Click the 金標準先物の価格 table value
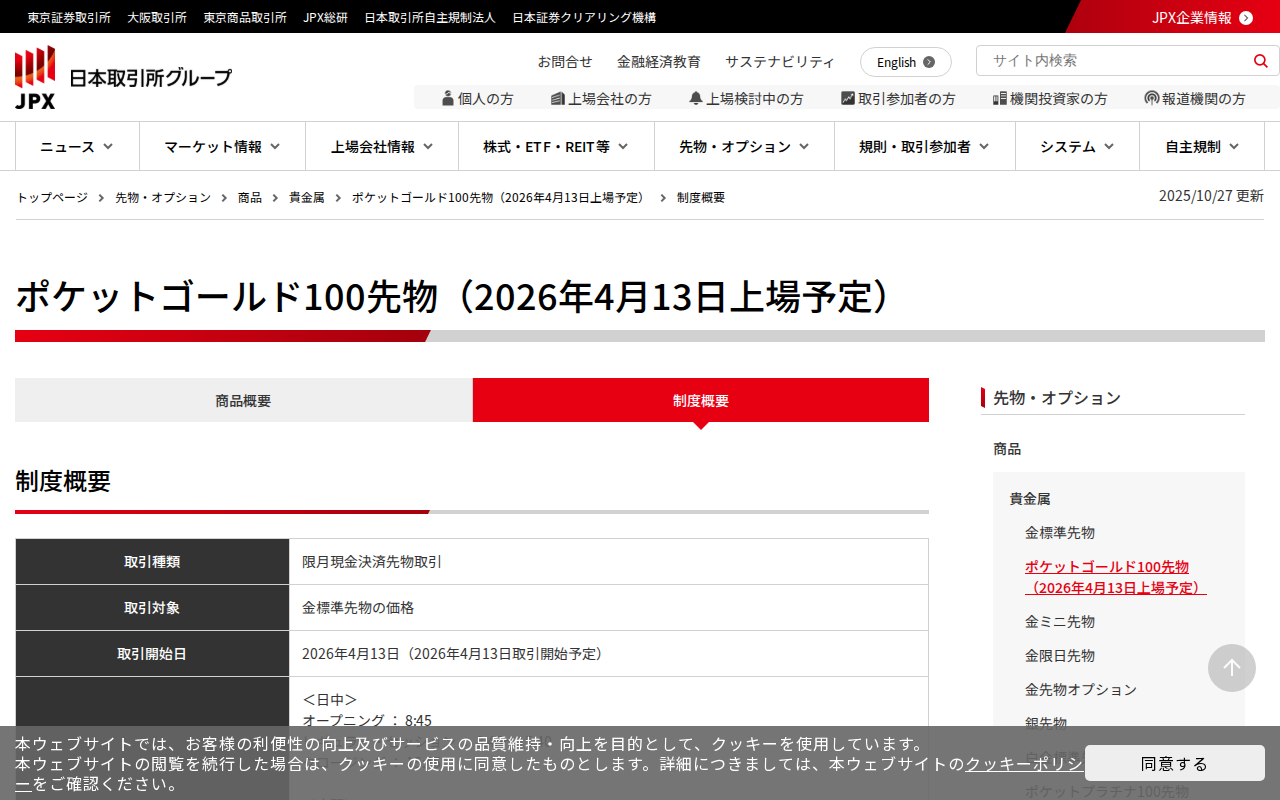Image resolution: width=1280 pixels, height=800 pixels. (358, 608)
